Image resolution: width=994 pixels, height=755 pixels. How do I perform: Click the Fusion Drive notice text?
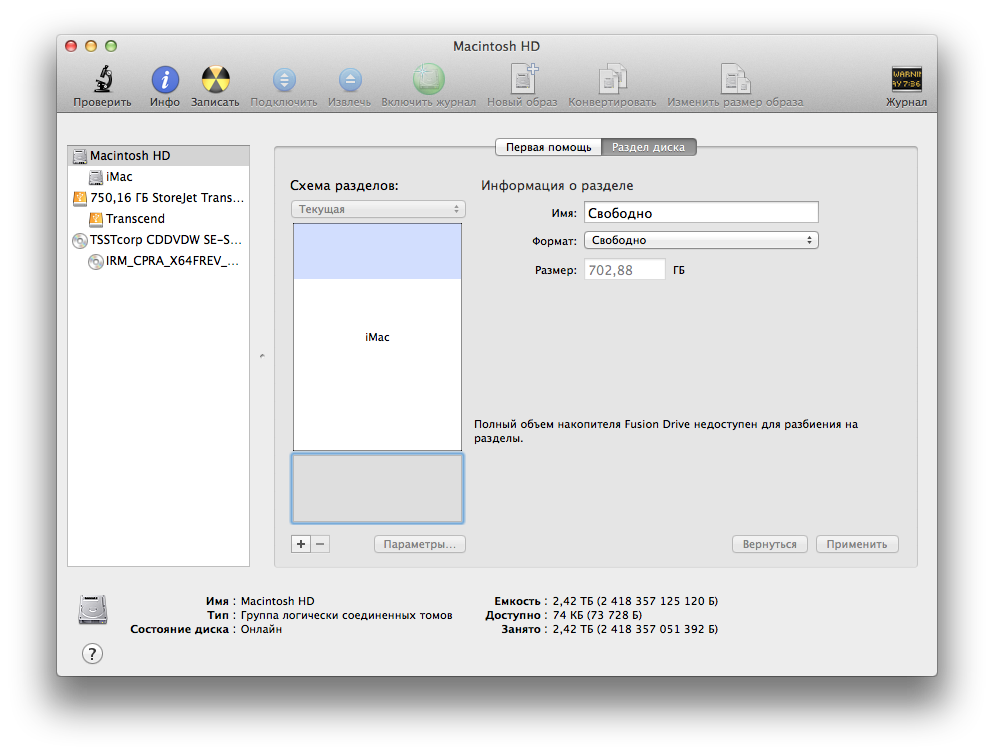666,431
